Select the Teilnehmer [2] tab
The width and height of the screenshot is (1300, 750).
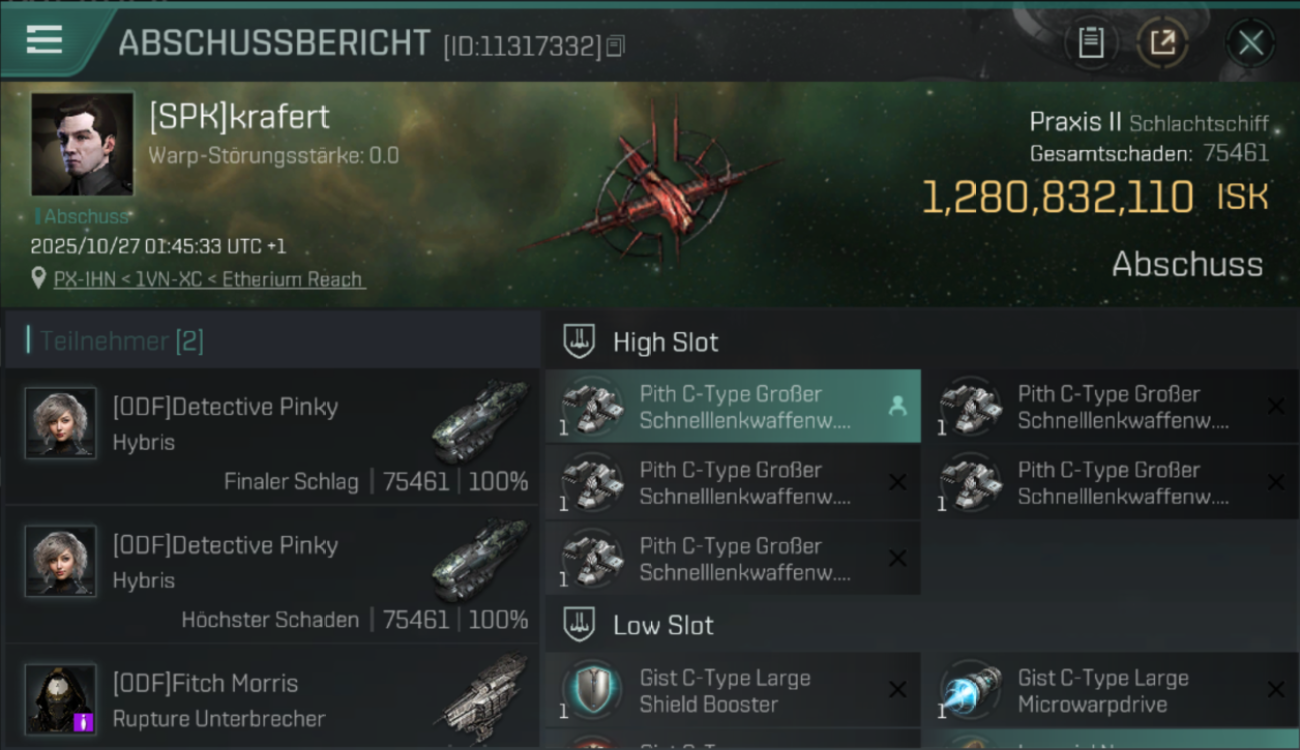[x=121, y=341]
